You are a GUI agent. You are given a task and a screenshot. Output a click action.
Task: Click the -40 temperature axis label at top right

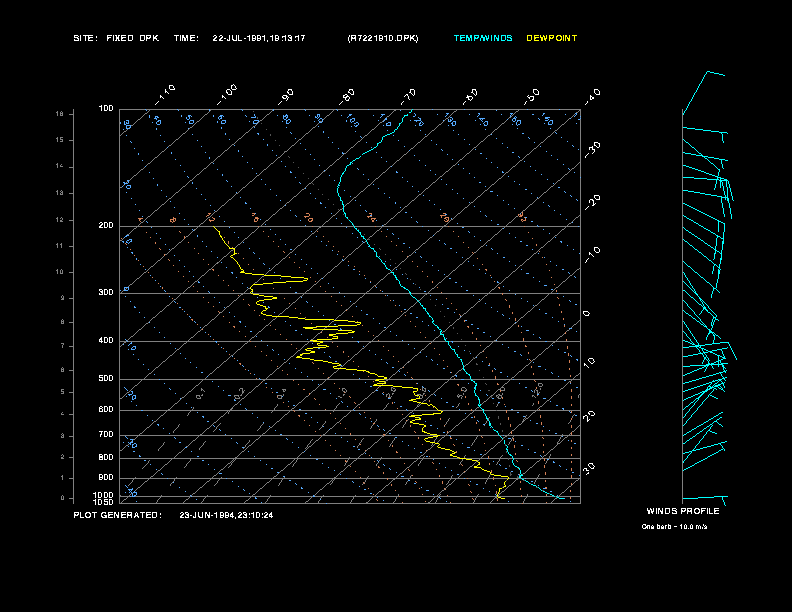click(x=592, y=95)
